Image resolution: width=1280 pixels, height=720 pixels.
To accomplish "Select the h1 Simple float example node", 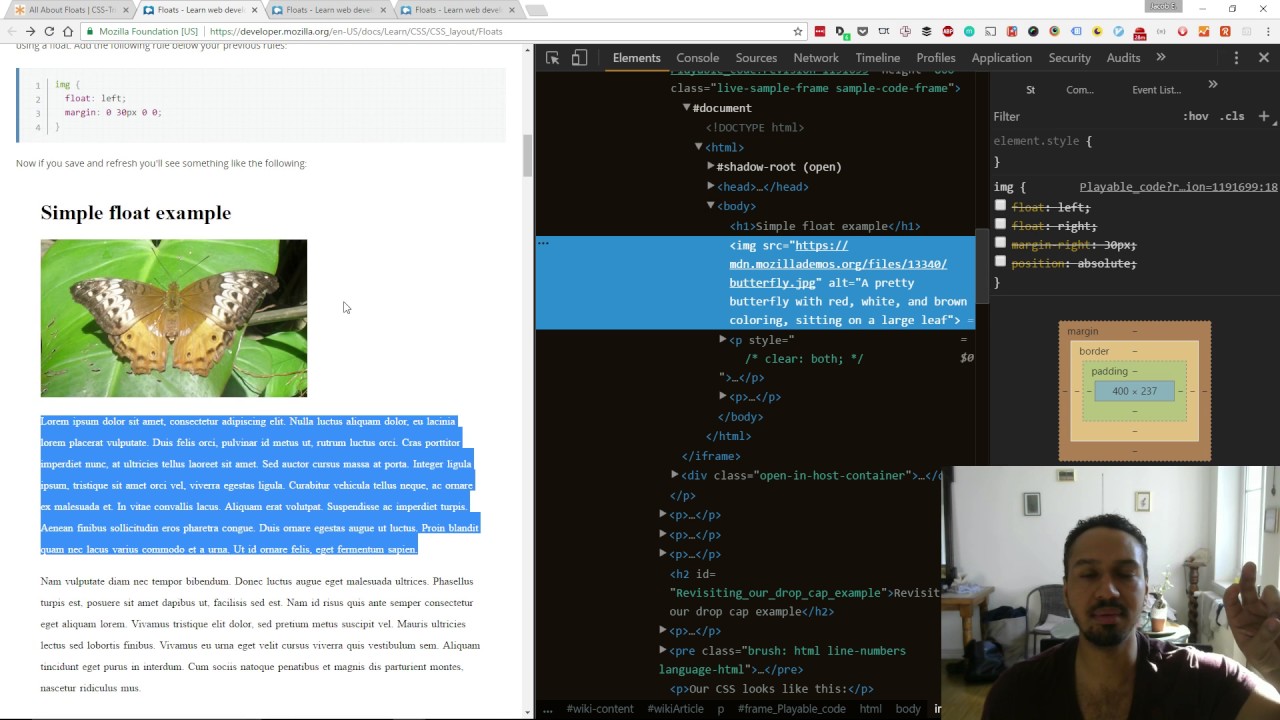I will pyautogui.click(x=825, y=226).
